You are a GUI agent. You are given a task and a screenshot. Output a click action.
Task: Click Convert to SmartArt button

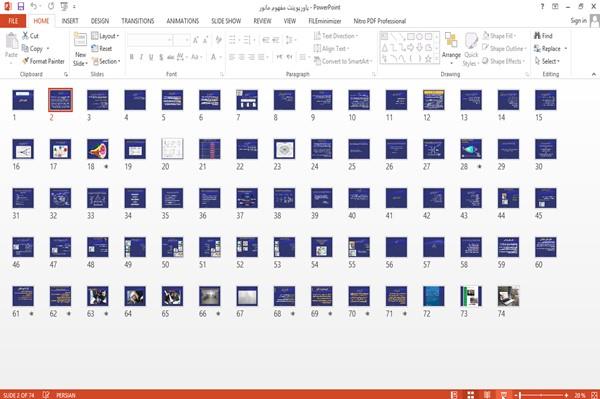(x=342, y=61)
